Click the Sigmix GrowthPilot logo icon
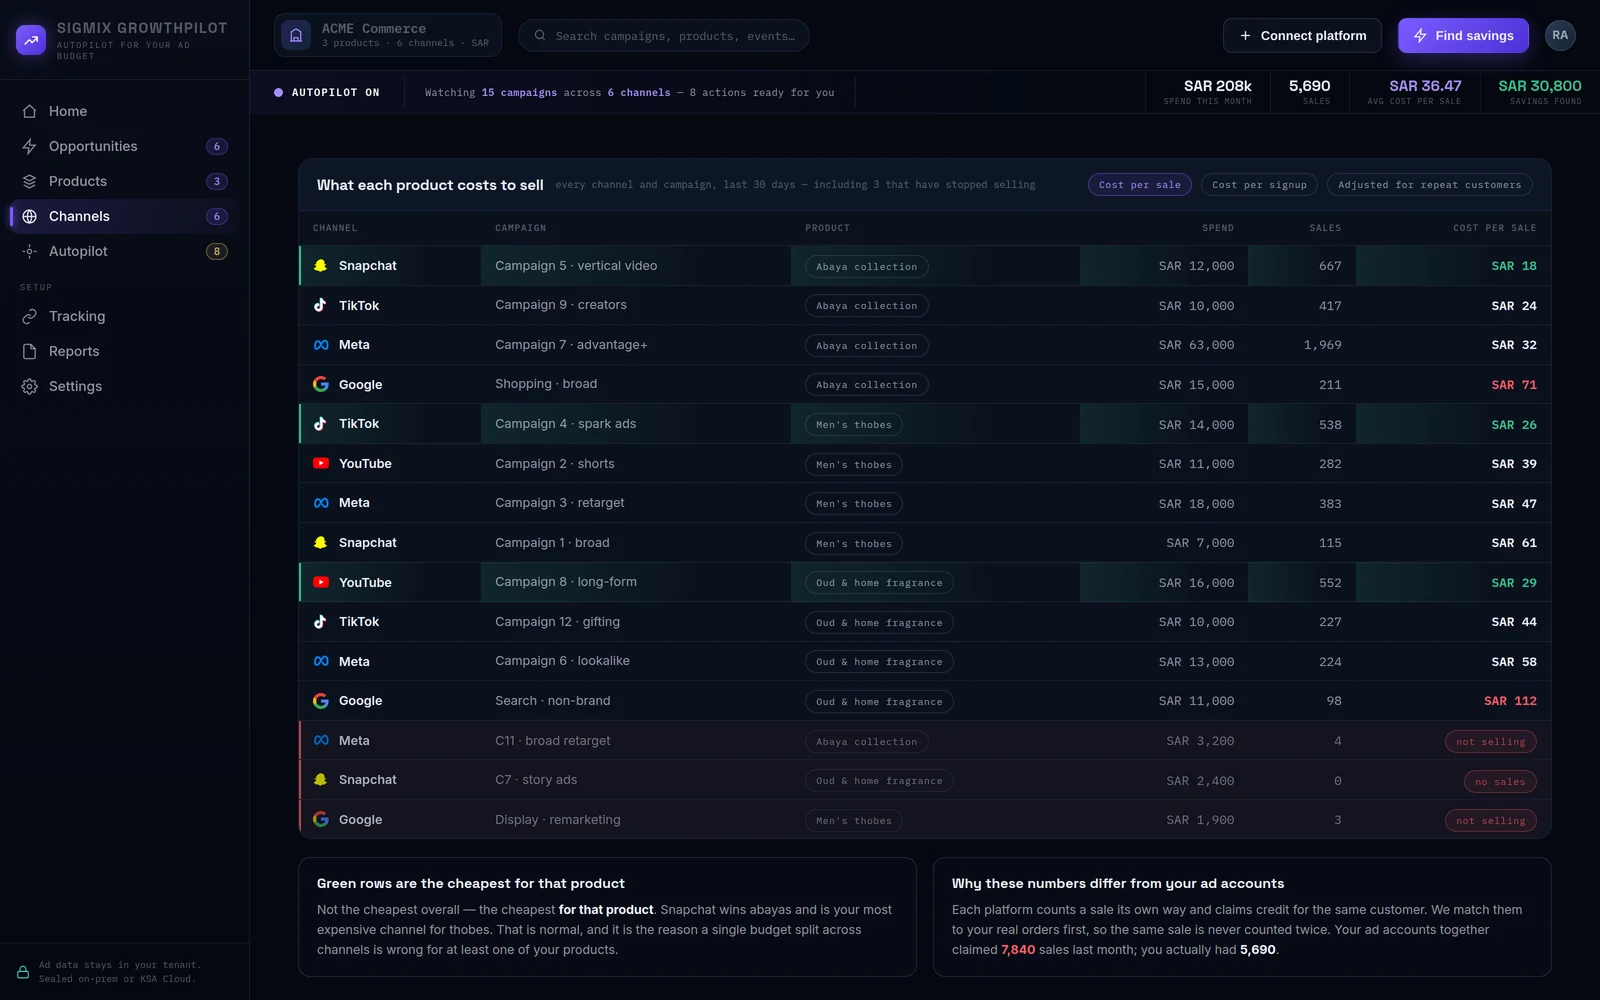The width and height of the screenshot is (1600, 1000). [31, 40]
